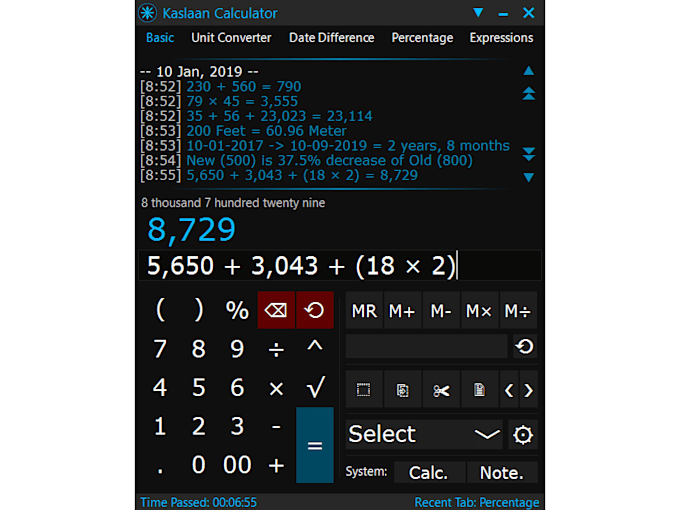Viewport: 680px width, 510px height.
Task: Open the title bar dropdown triangle menu
Action: click(478, 13)
